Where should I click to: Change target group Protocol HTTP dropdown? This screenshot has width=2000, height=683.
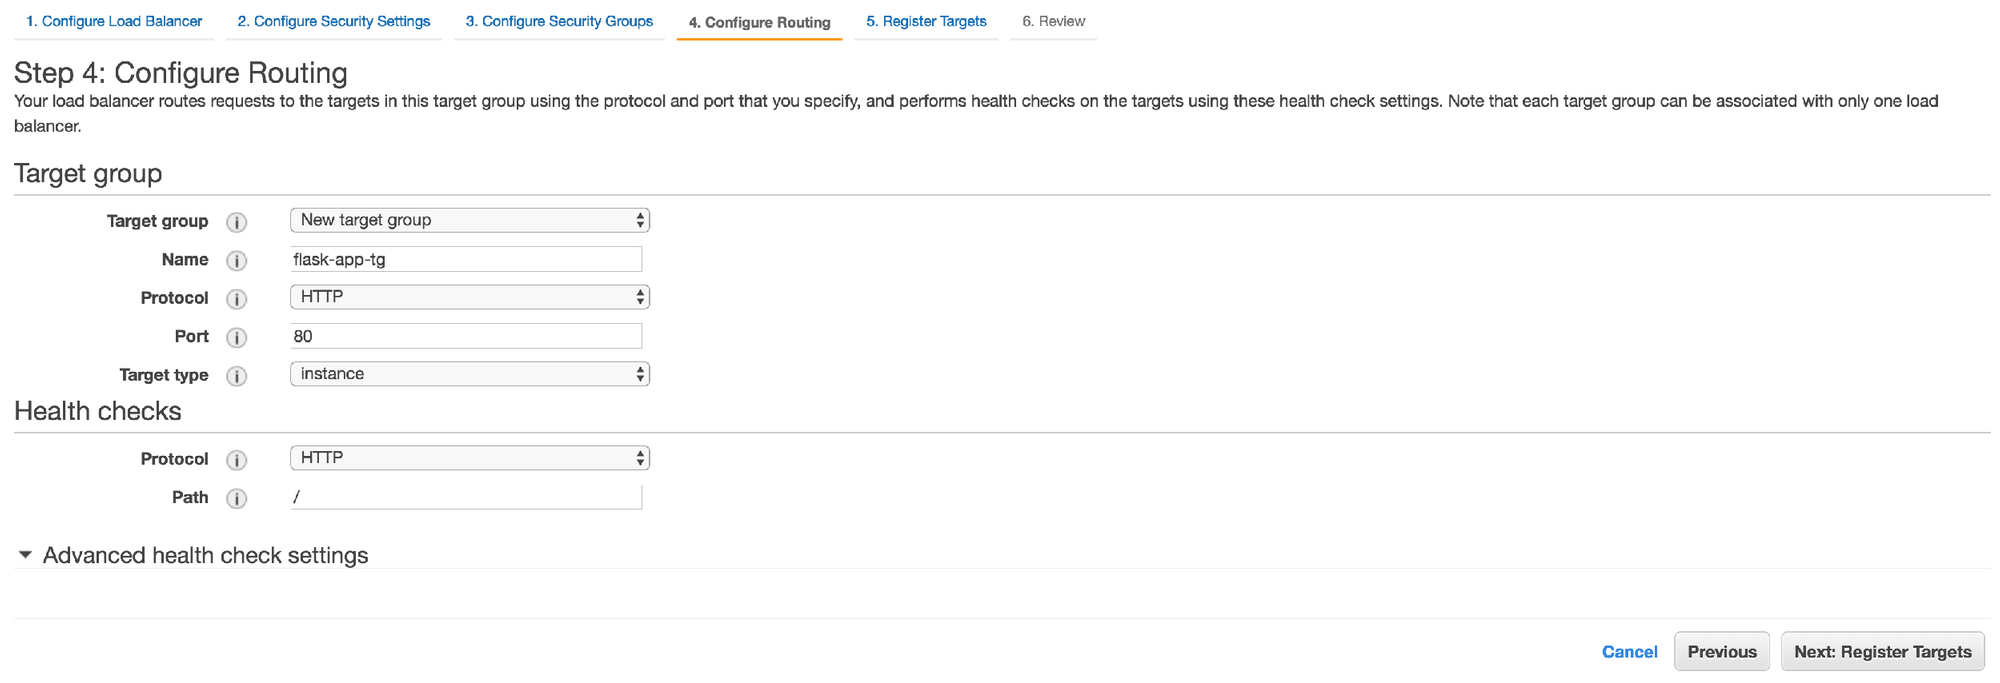tap(470, 297)
